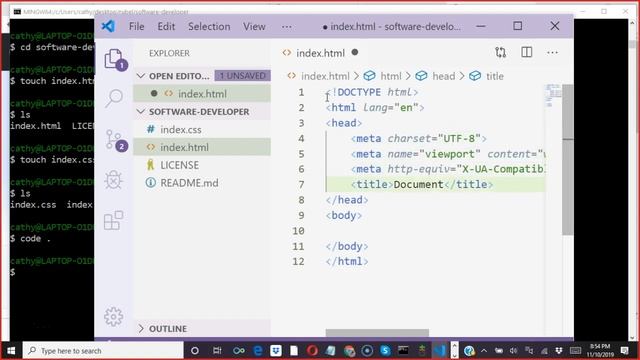640x360 pixels.
Task: Open README.md in the file tree
Action: tap(202, 183)
